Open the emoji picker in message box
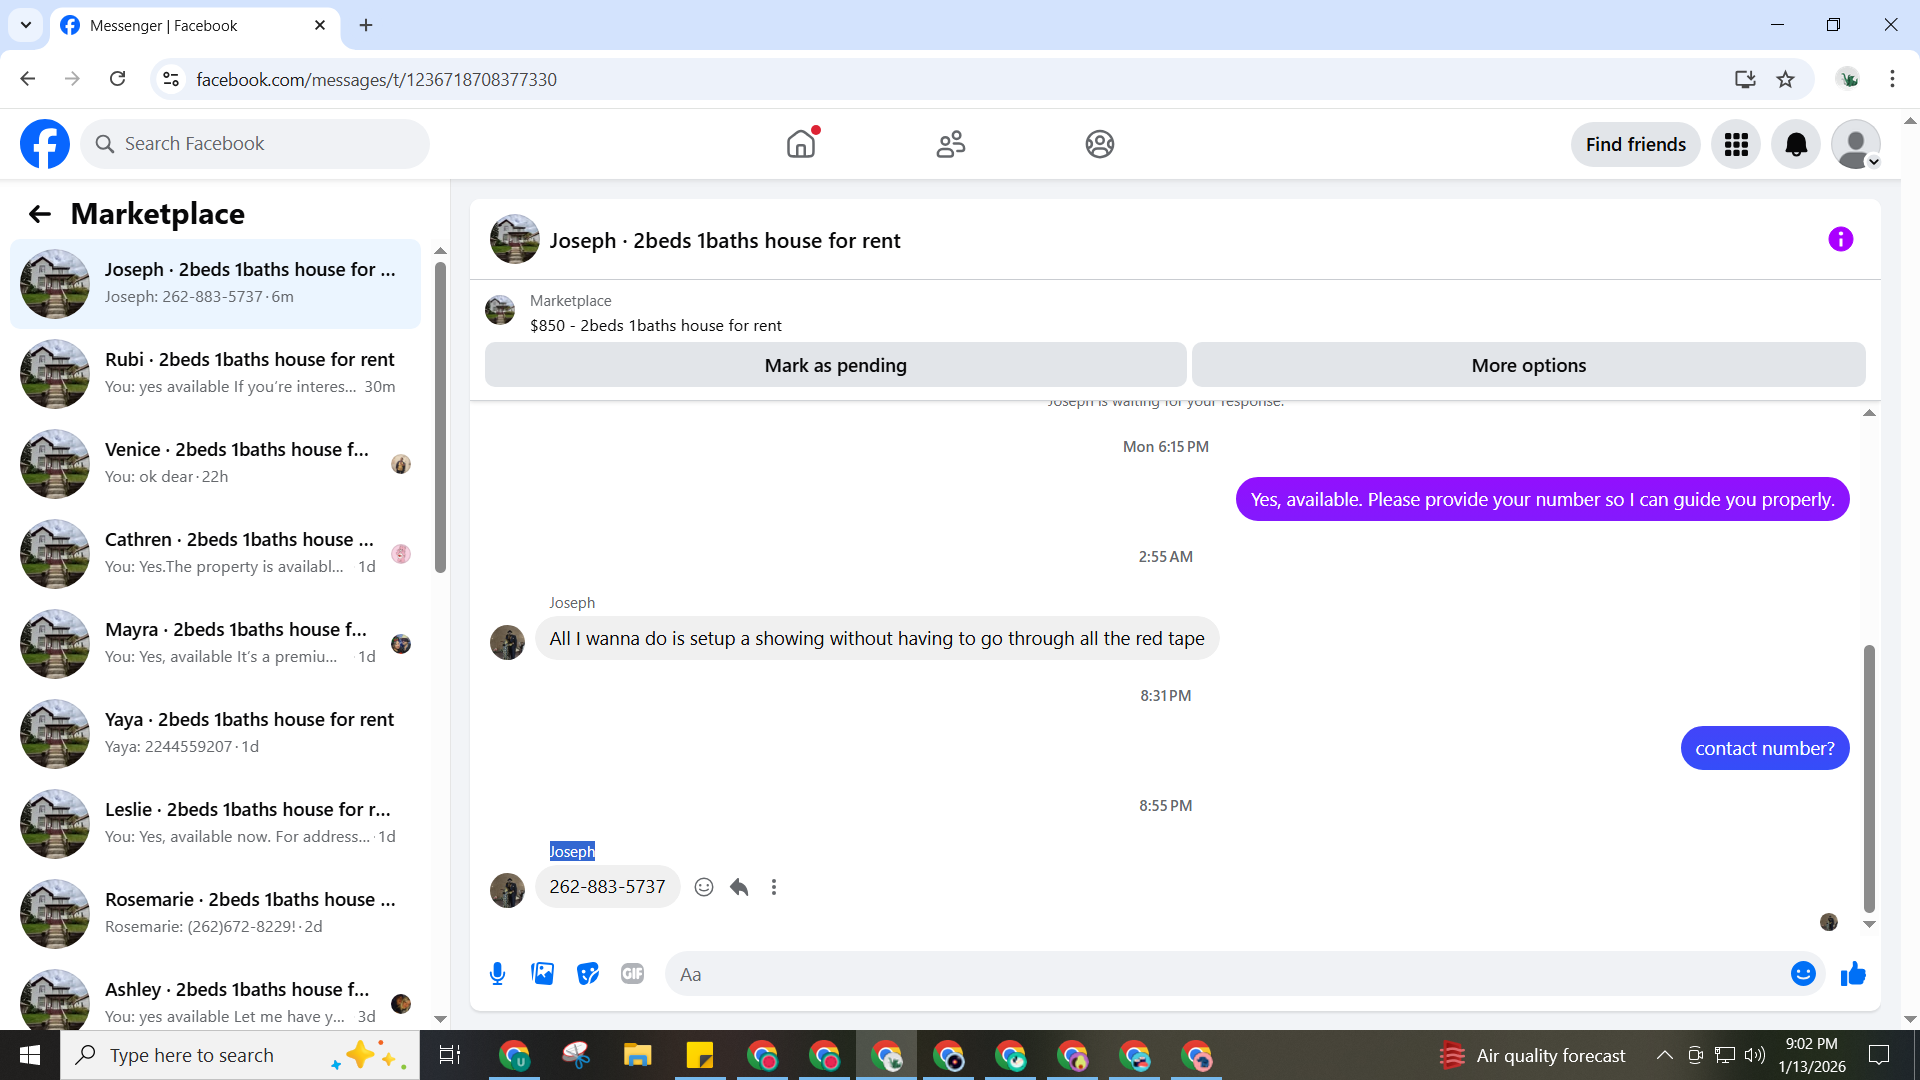Viewport: 1920px width, 1080px height. 1802,974
